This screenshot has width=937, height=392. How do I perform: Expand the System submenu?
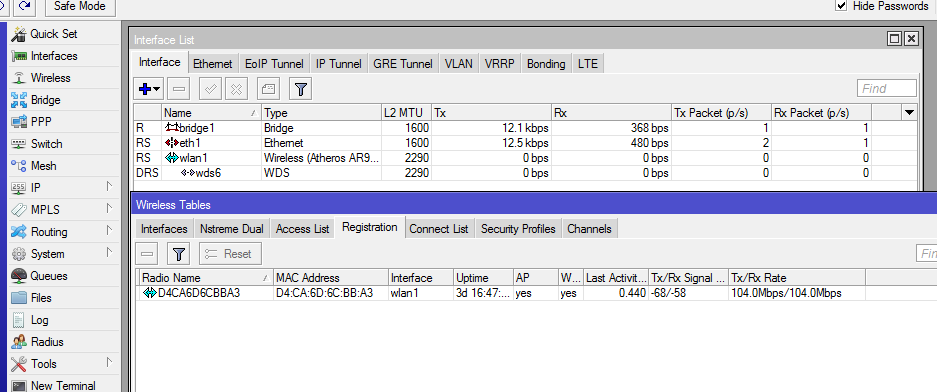point(109,253)
